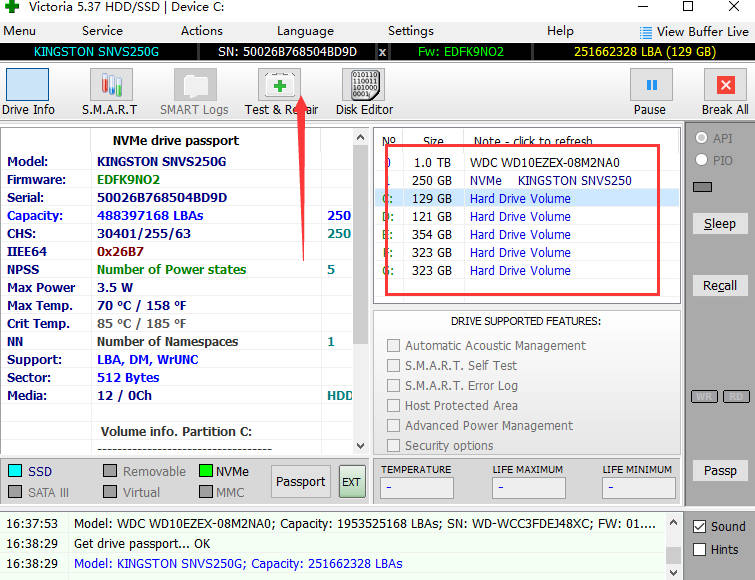This screenshot has height=580, width=755.
Task: Click the SSD cyan indicator square
Action: pos(15,470)
